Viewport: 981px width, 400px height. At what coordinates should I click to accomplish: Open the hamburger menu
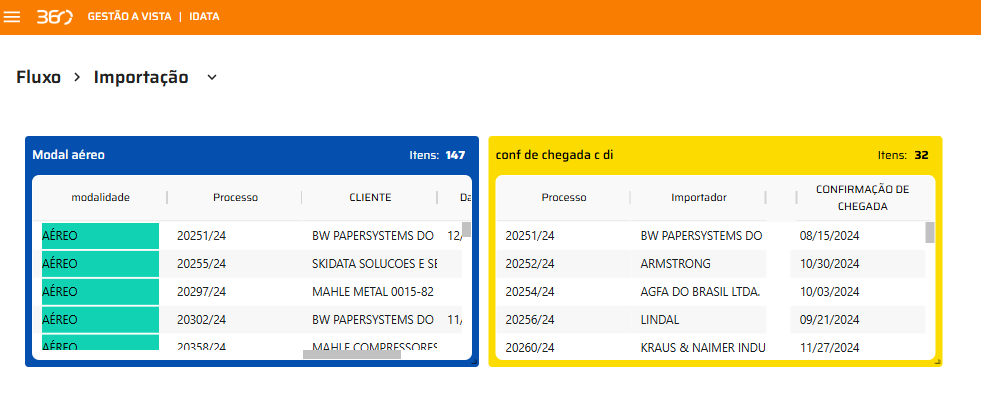tap(12, 17)
